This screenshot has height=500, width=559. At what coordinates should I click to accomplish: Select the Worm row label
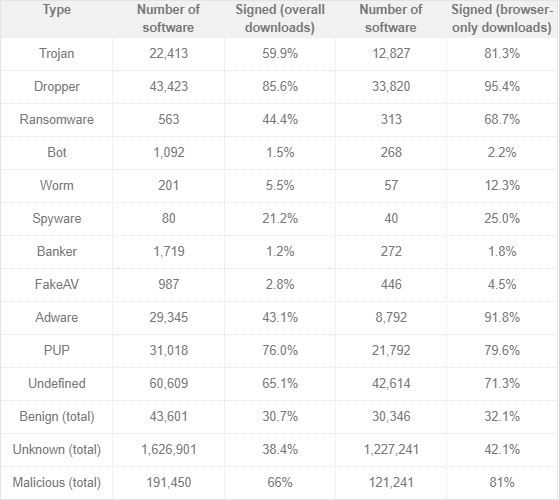pos(57,185)
